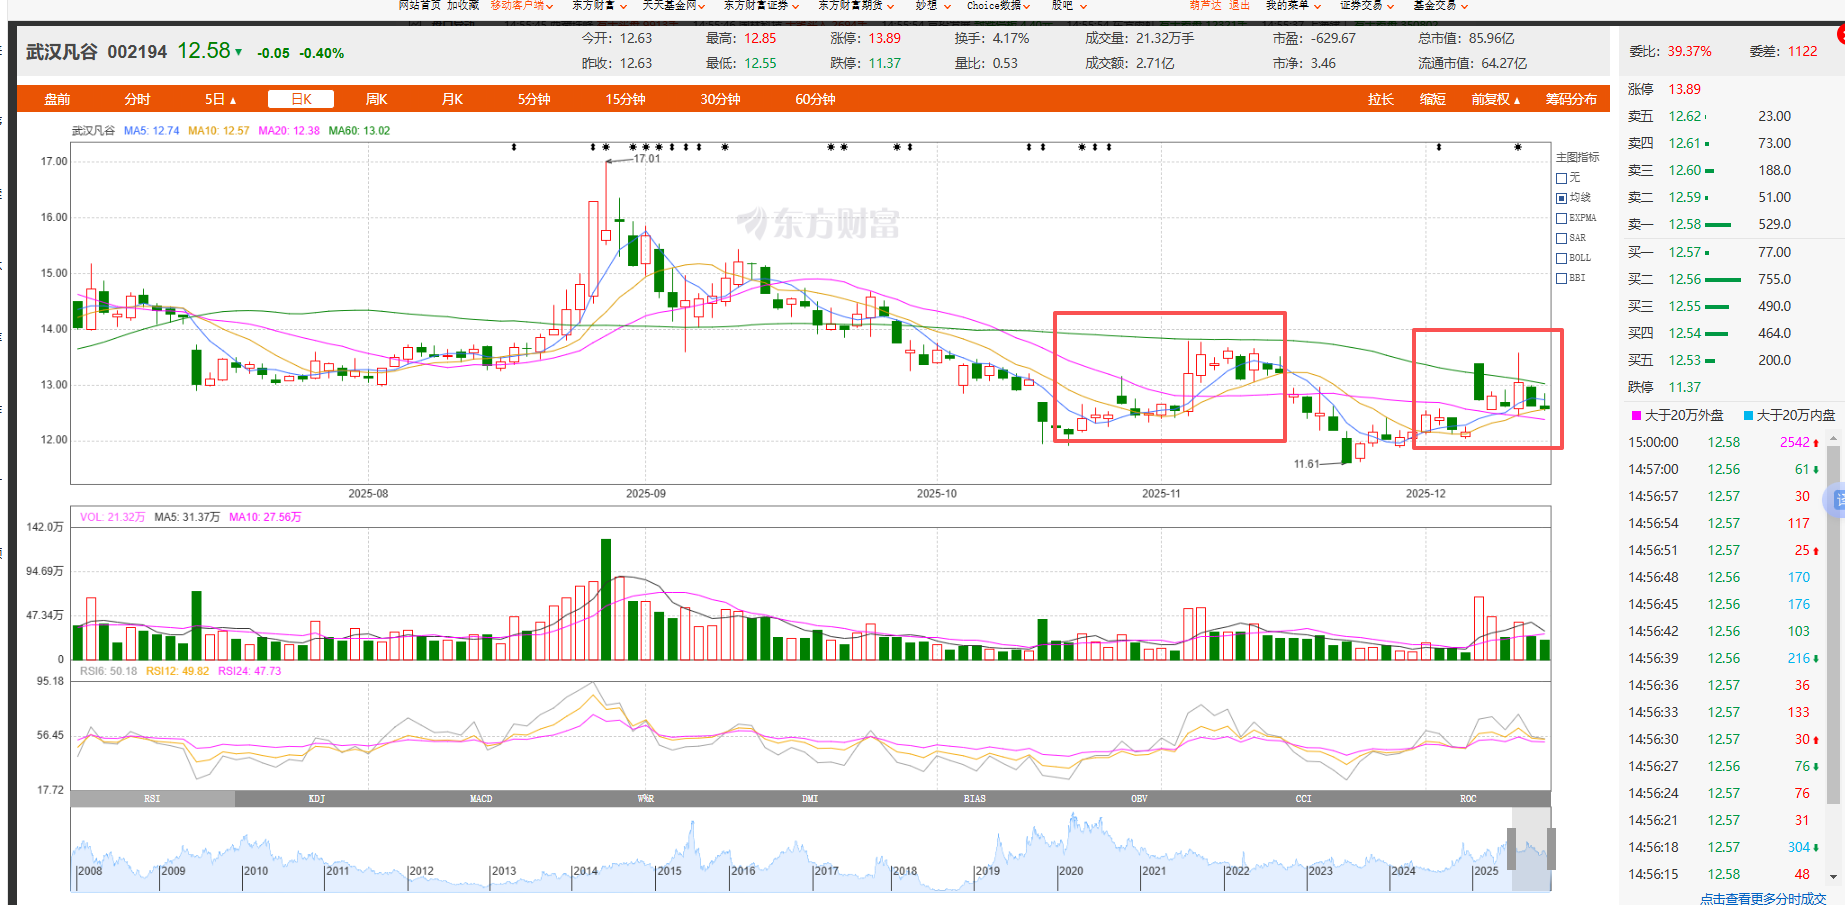Viewport: 1845px width, 905px height.
Task: Expand the Choice数据 dropdown
Action: pyautogui.click(x=998, y=5)
